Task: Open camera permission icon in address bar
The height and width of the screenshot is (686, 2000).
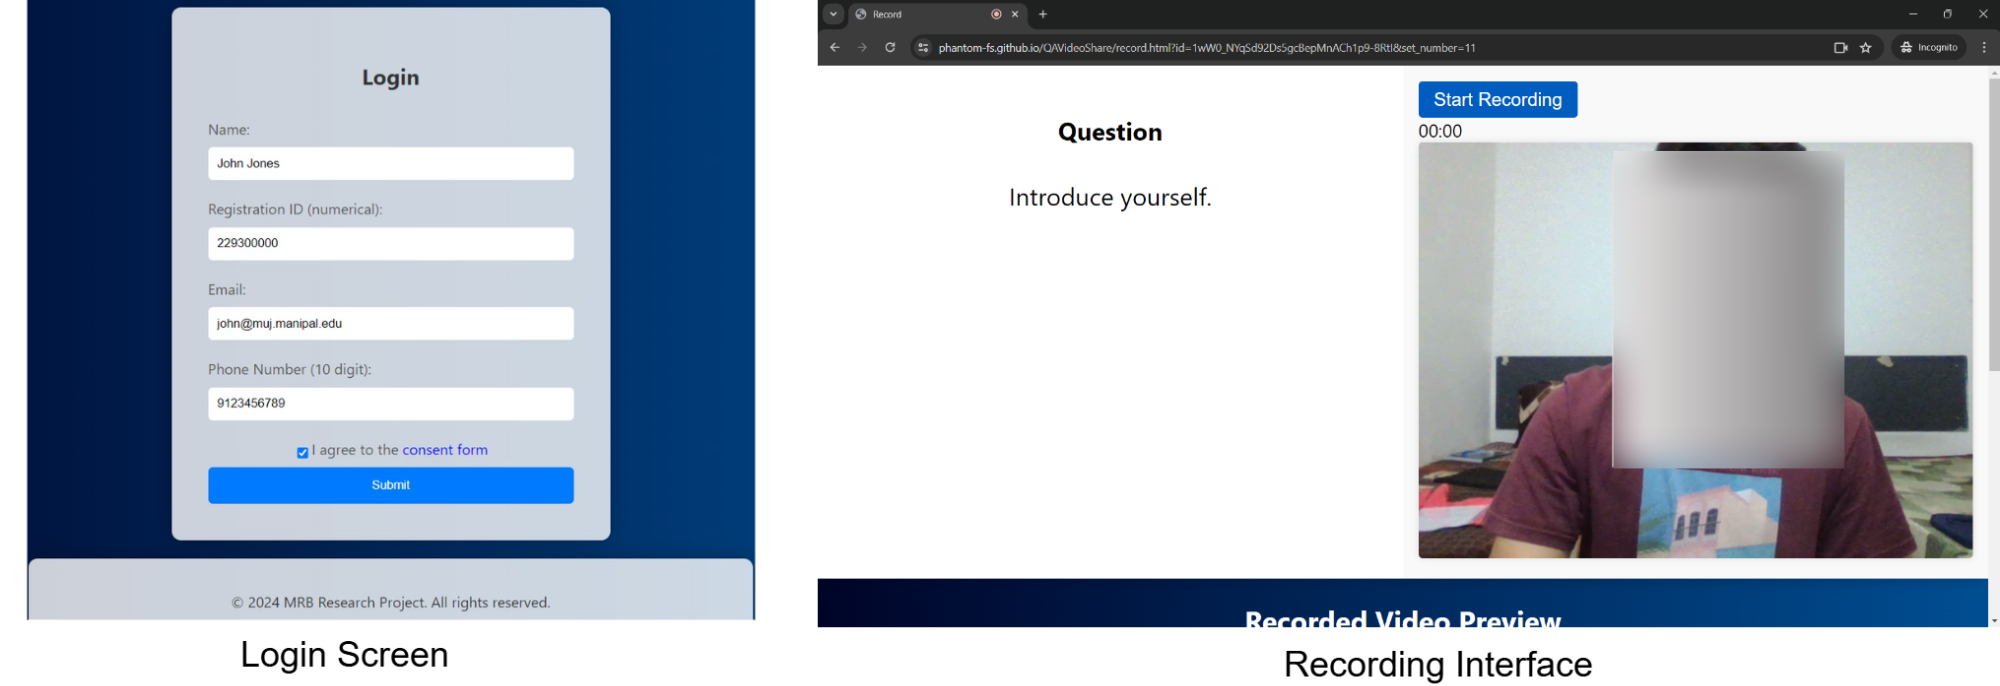Action: point(1840,47)
